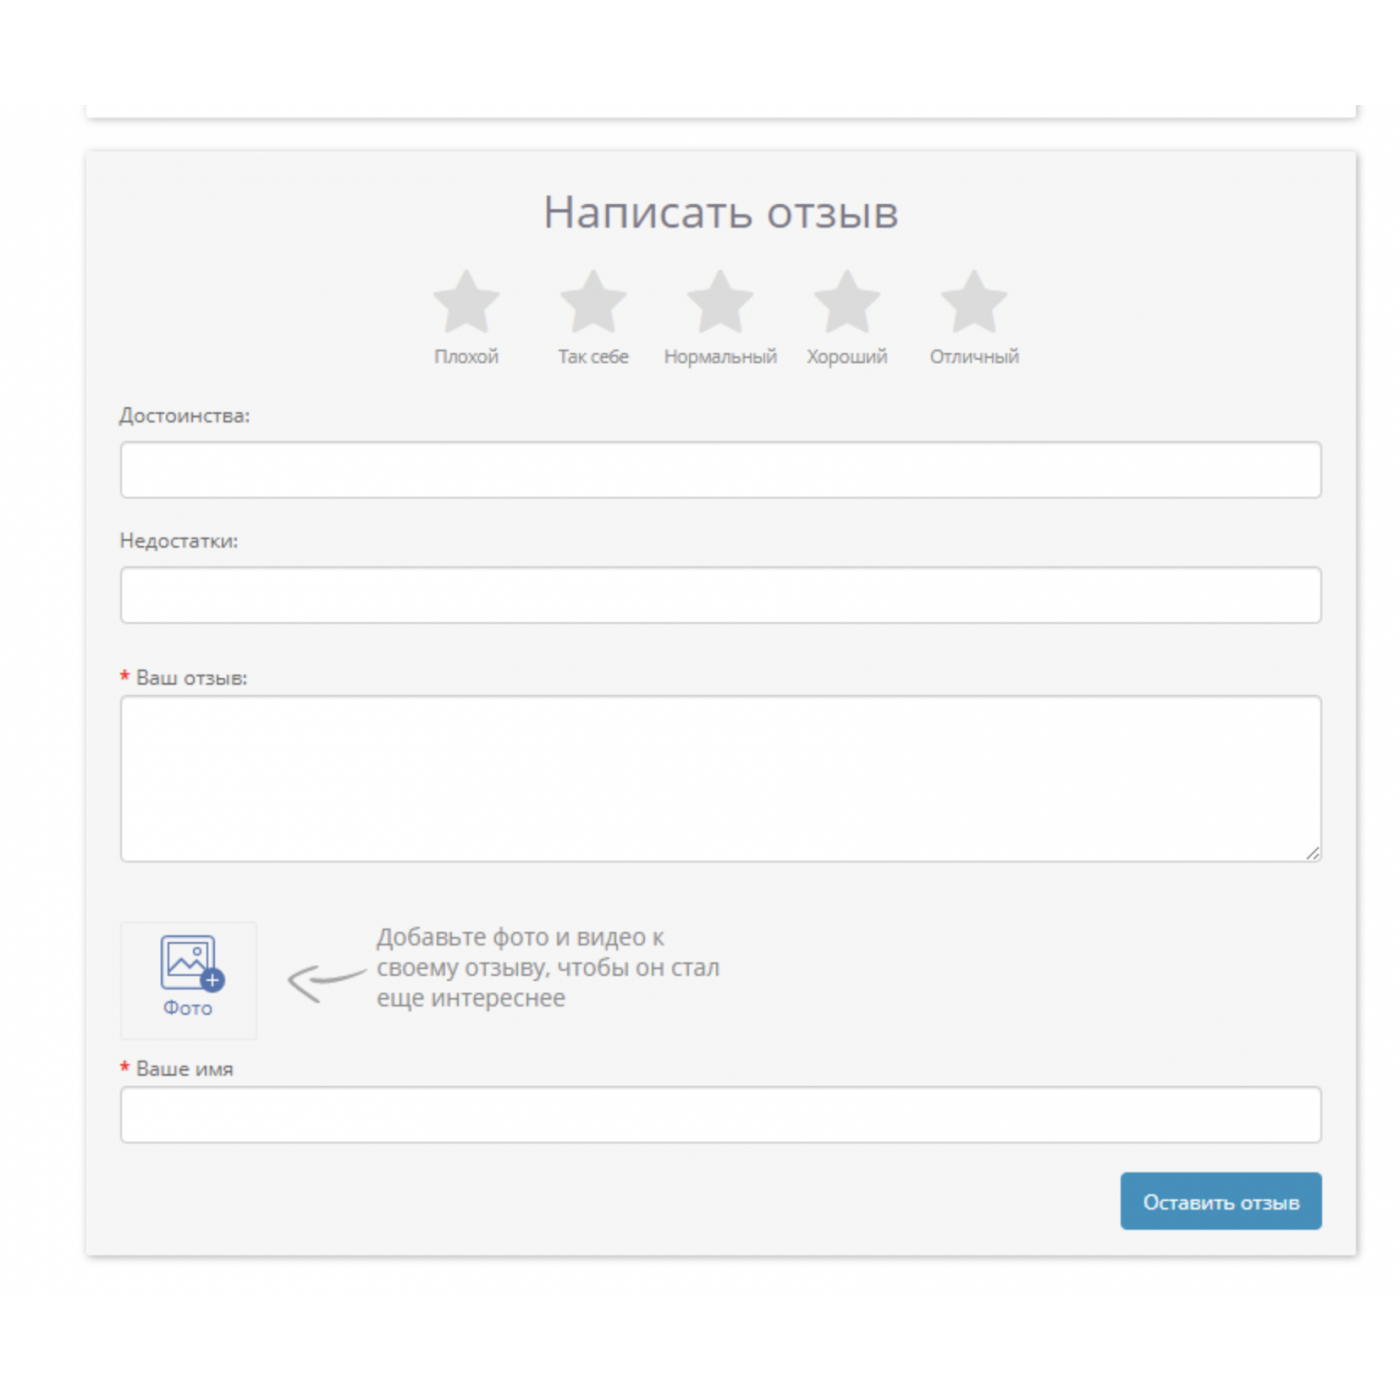Click the Так себе rating text label
This screenshot has width=1400, height=1400.
tap(593, 357)
